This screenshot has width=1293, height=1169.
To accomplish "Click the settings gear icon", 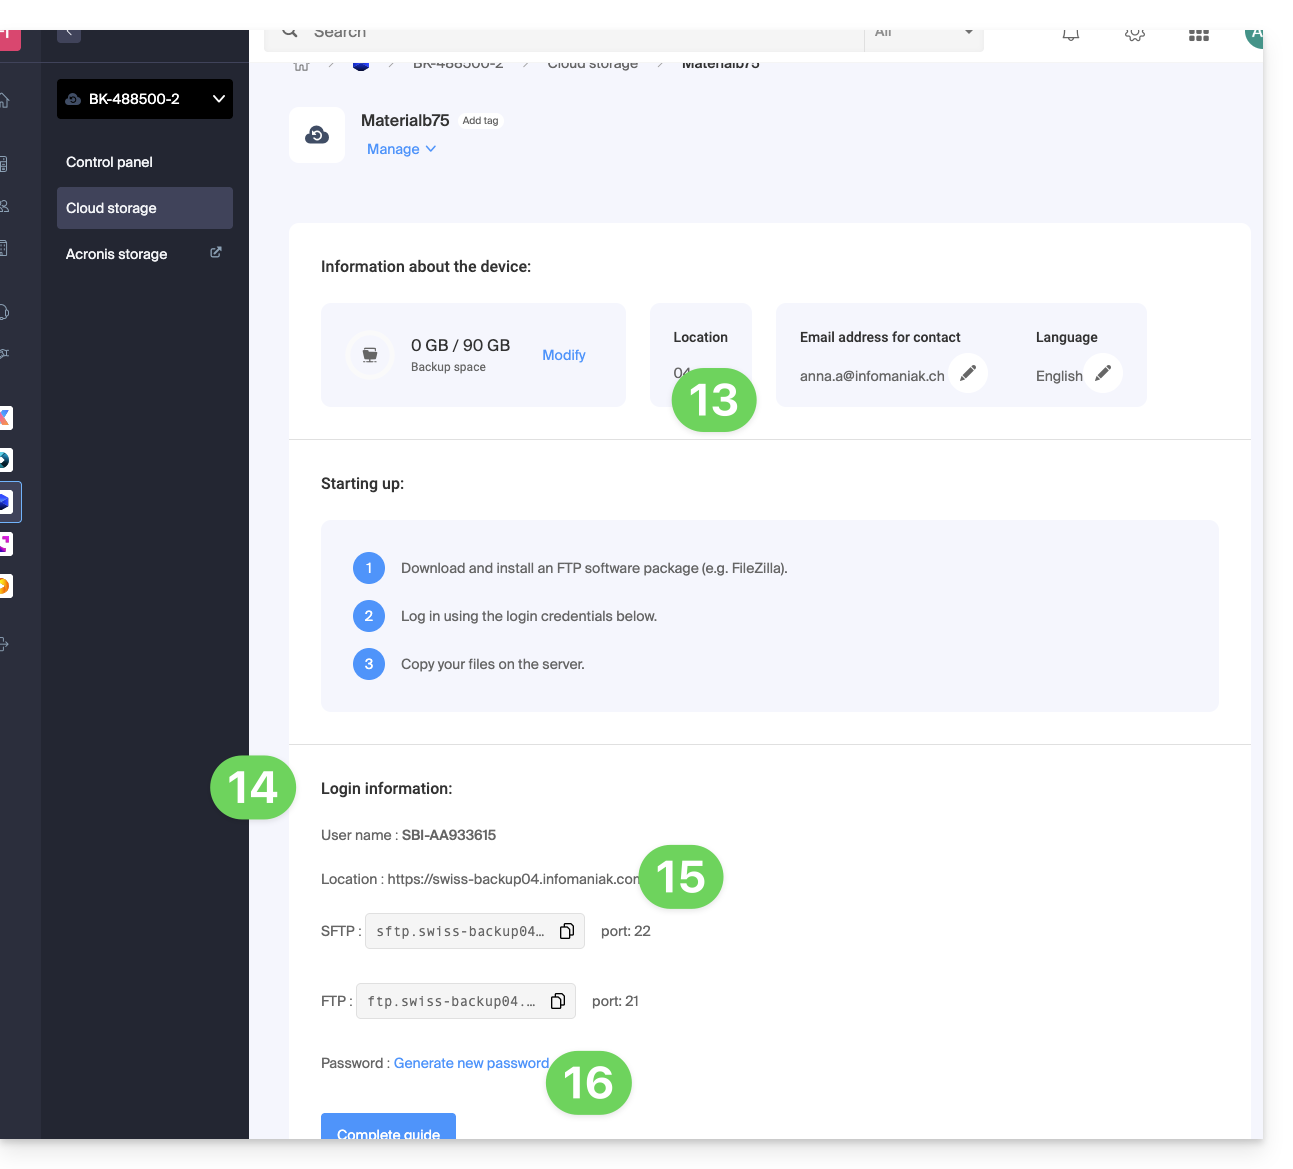I will click(x=1135, y=35).
